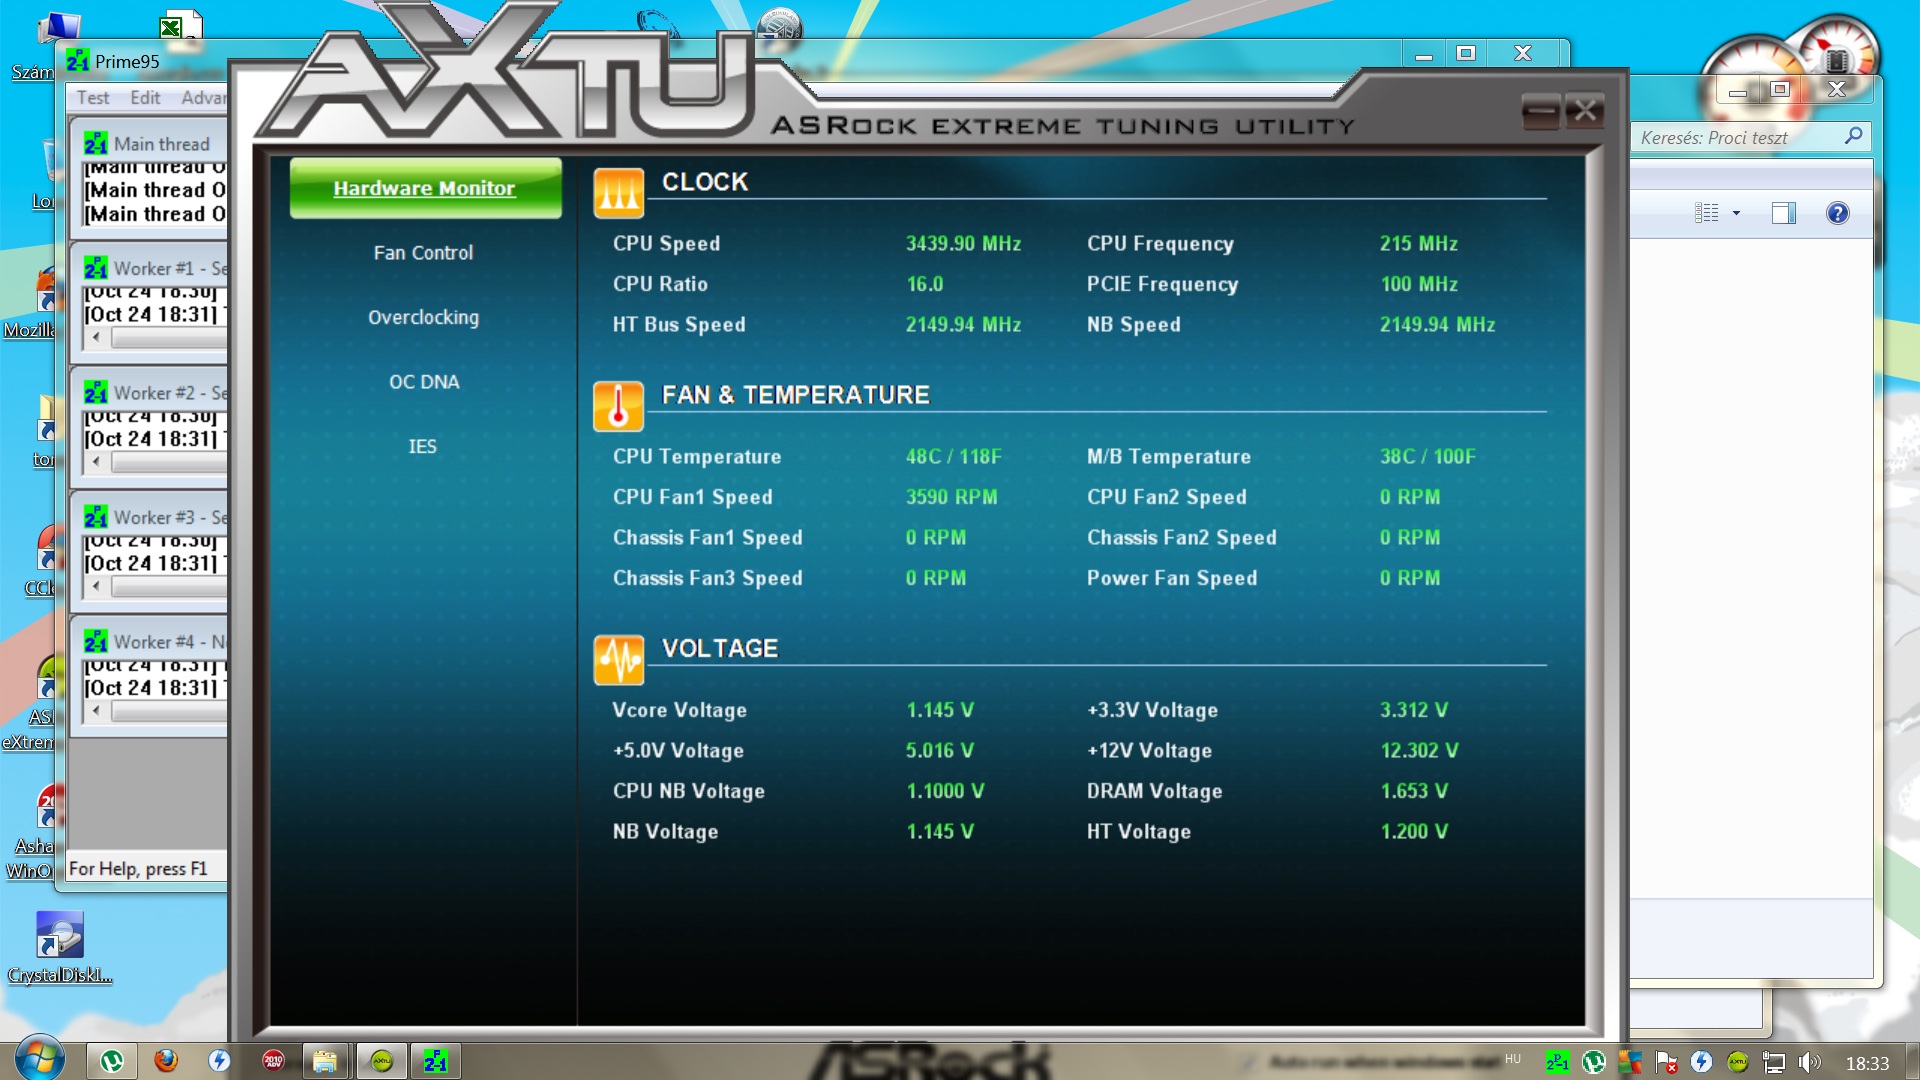
Task: Click the M/B Temperature value 38C / 100F
Action: pos(1427,457)
